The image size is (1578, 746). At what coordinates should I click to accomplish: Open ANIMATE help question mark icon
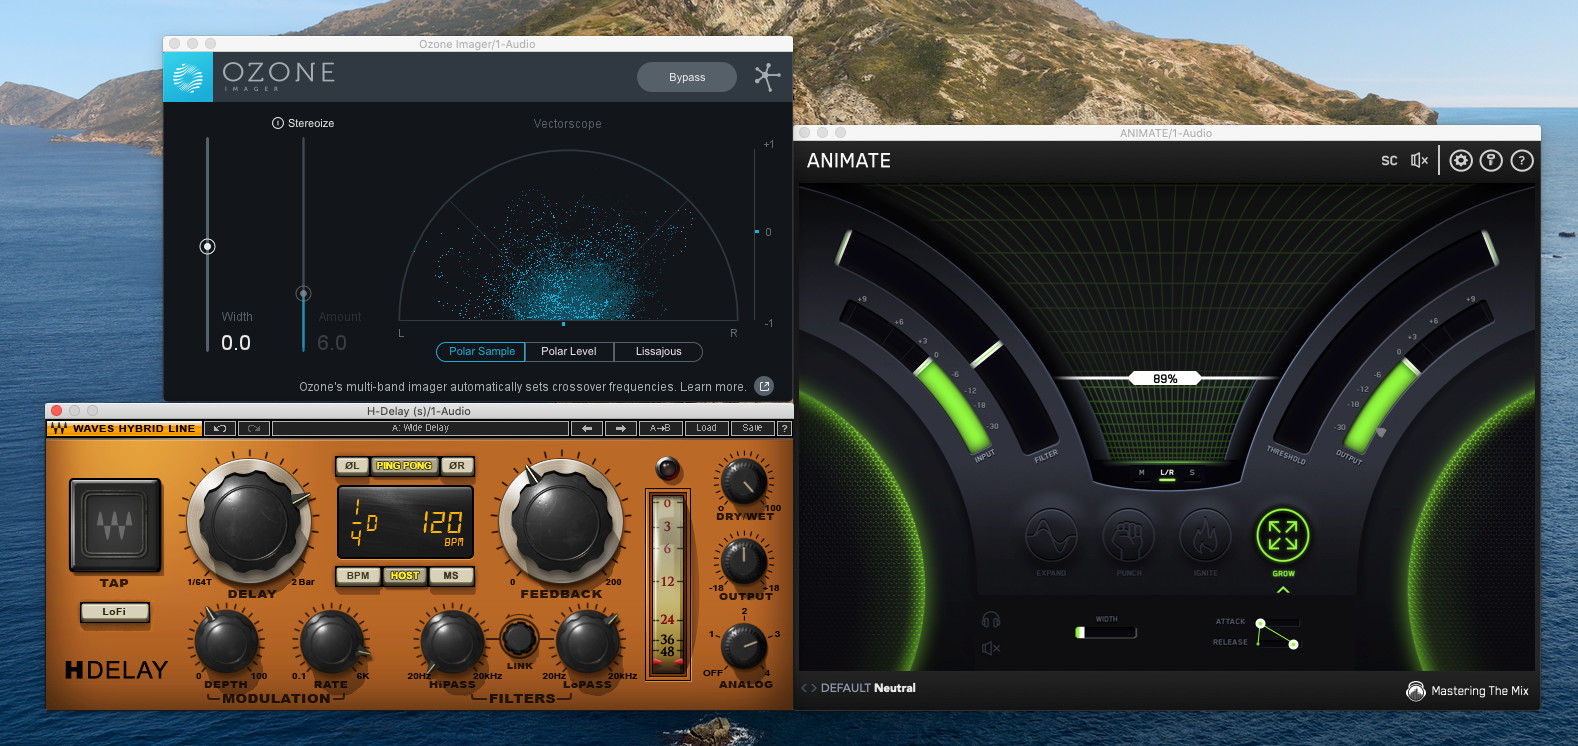[x=1522, y=160]
